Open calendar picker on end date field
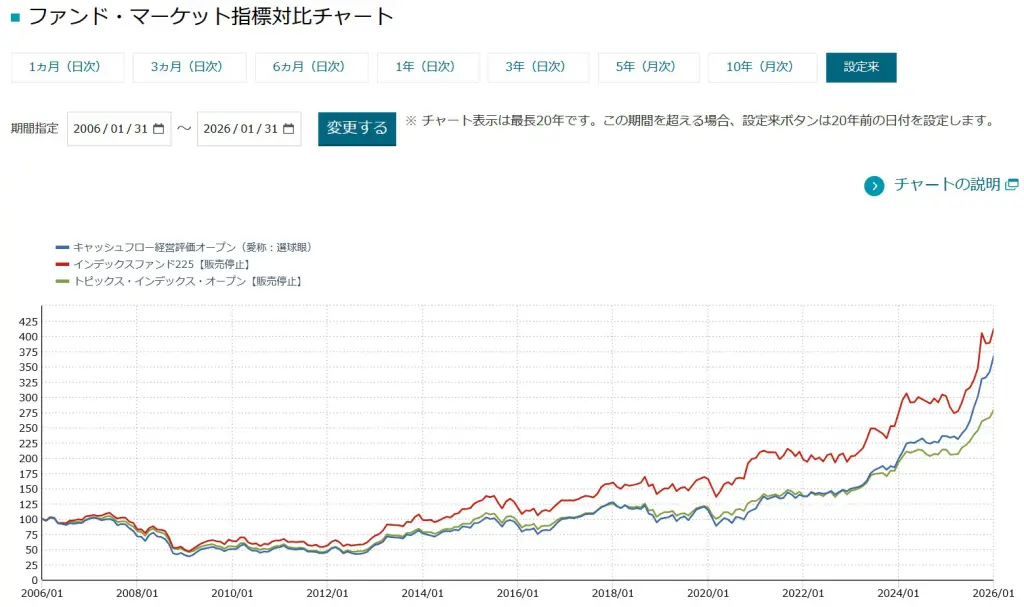The image size is (1024, 607). pyautogui.click(x=288, y=129)
